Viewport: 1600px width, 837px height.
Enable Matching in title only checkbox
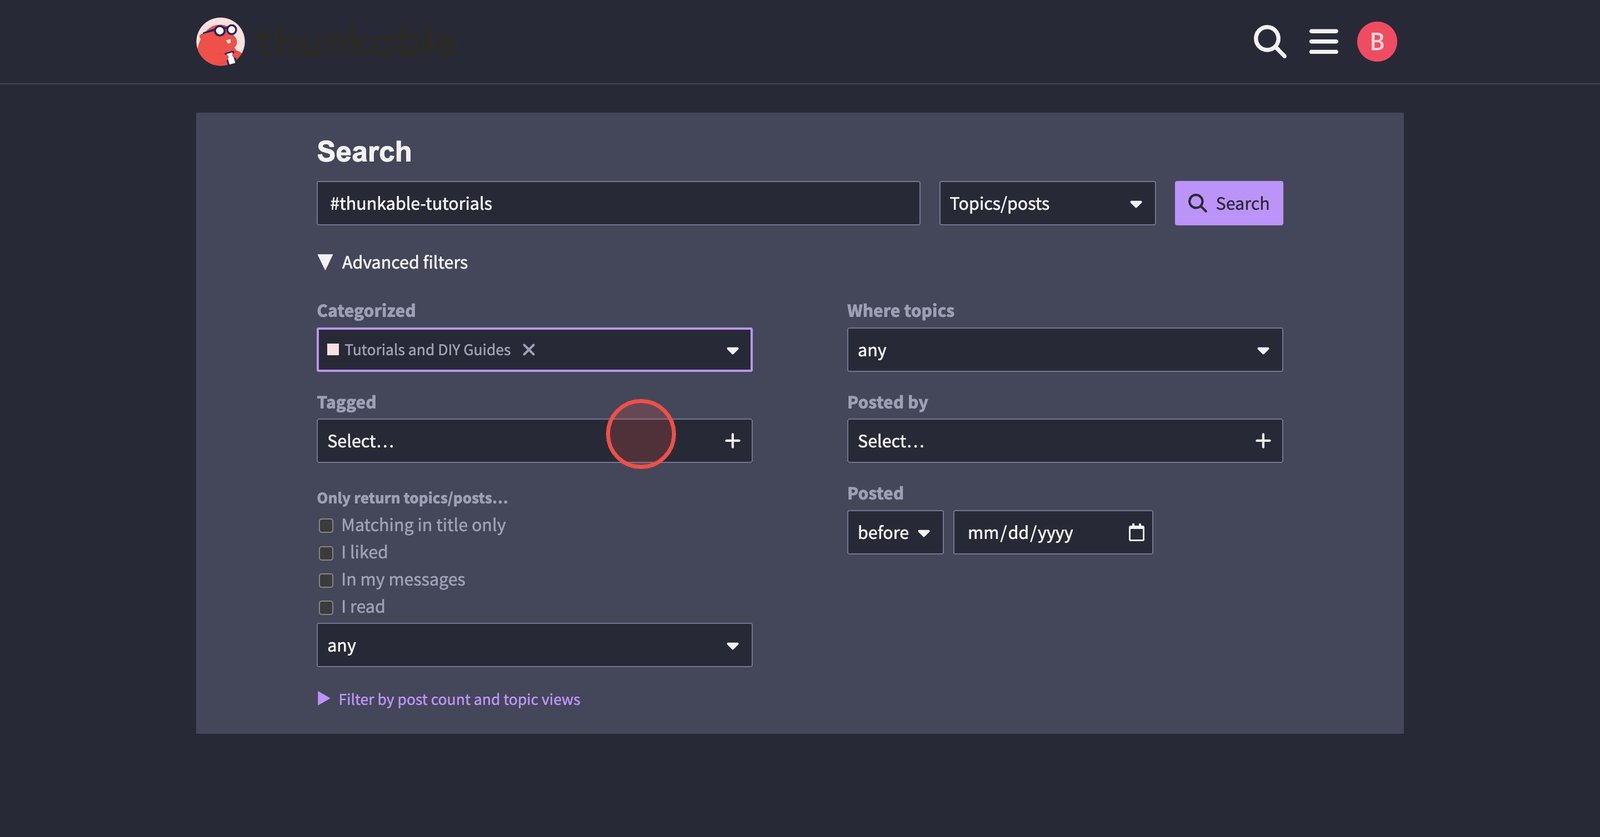[326, 526]
